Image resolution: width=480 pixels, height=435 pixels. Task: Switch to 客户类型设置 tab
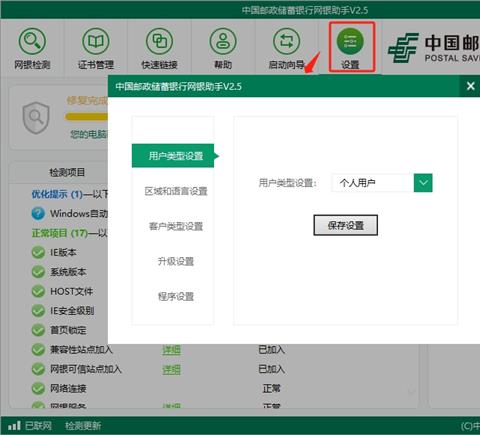(x=176, y=226)
